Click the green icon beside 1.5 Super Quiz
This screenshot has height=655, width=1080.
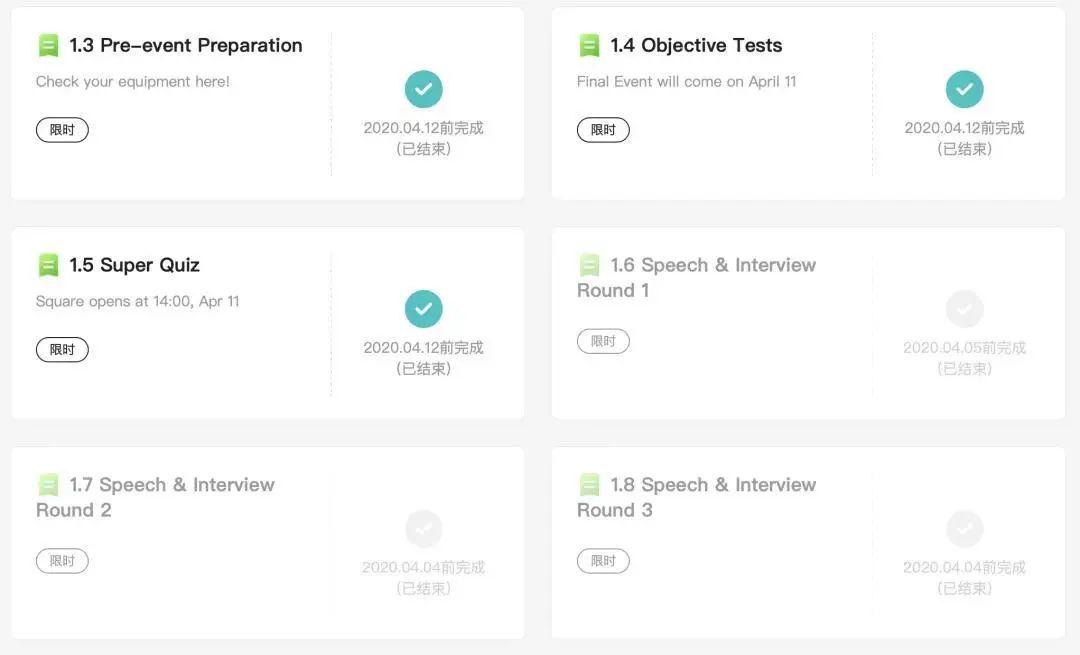click(x=48, y=266)
